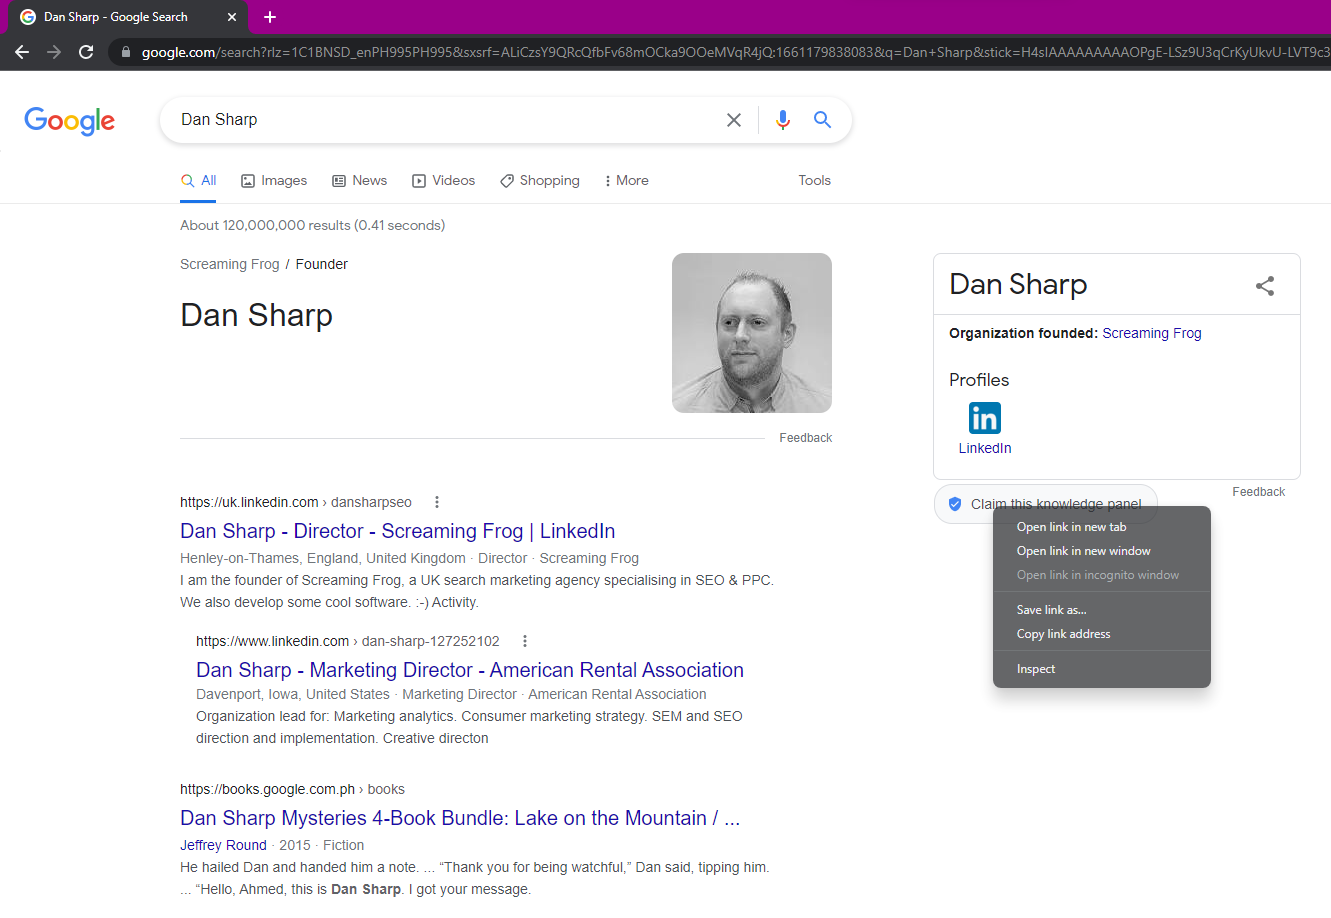This screenshot has height=918, width=1331.
Task: Switch to the Images tab
Action: point(274,181)
